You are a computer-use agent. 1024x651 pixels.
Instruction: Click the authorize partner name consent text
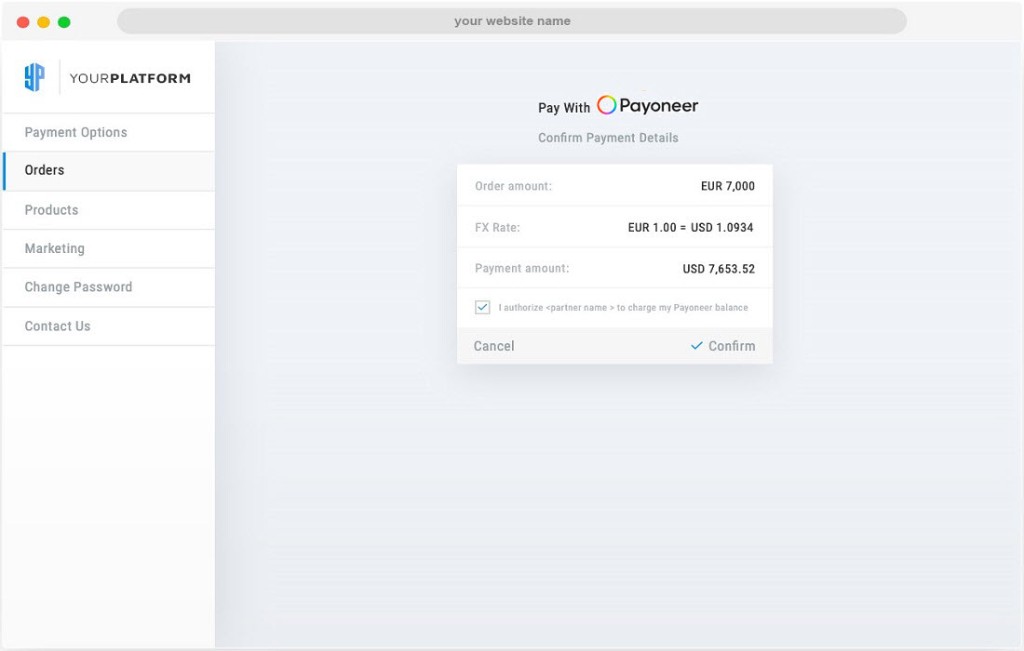(623, 308)
